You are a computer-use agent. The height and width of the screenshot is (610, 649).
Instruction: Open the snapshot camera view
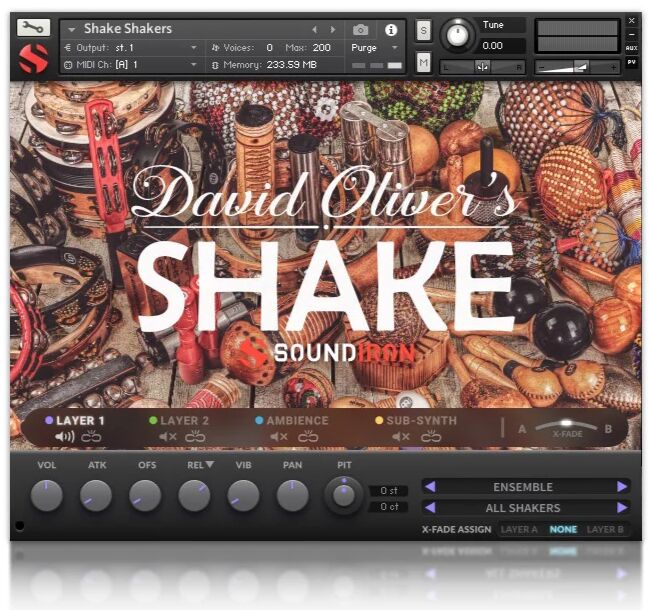tap(360, 30)
